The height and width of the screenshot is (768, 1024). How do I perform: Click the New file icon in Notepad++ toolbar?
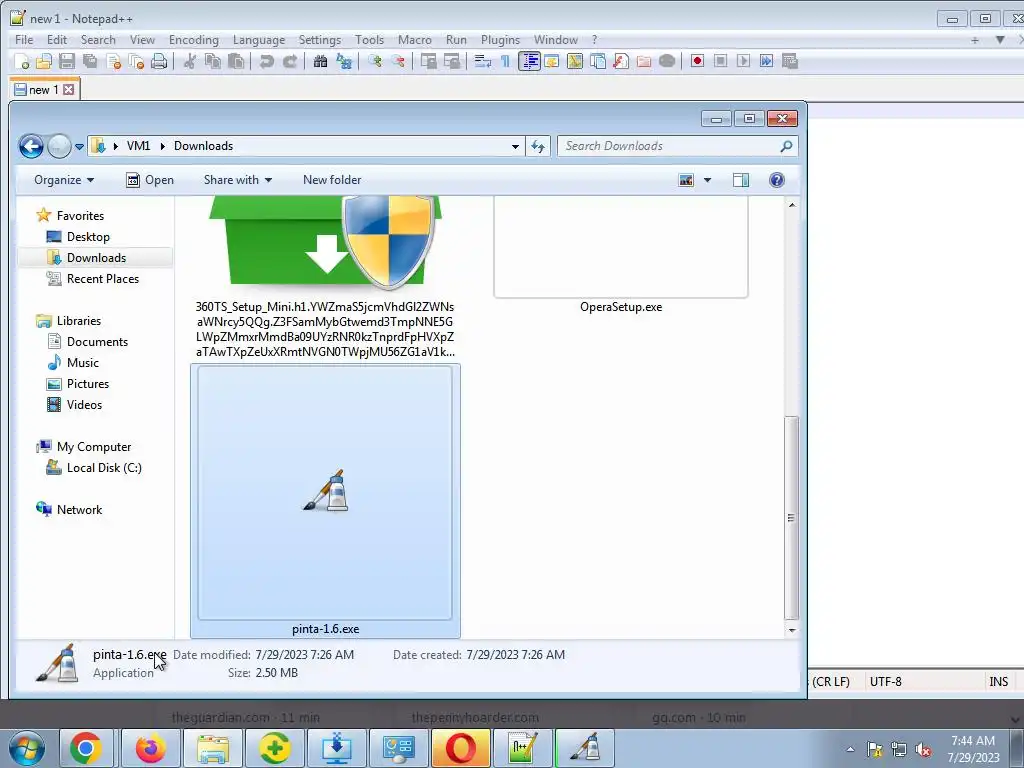(x=22, y=61)
